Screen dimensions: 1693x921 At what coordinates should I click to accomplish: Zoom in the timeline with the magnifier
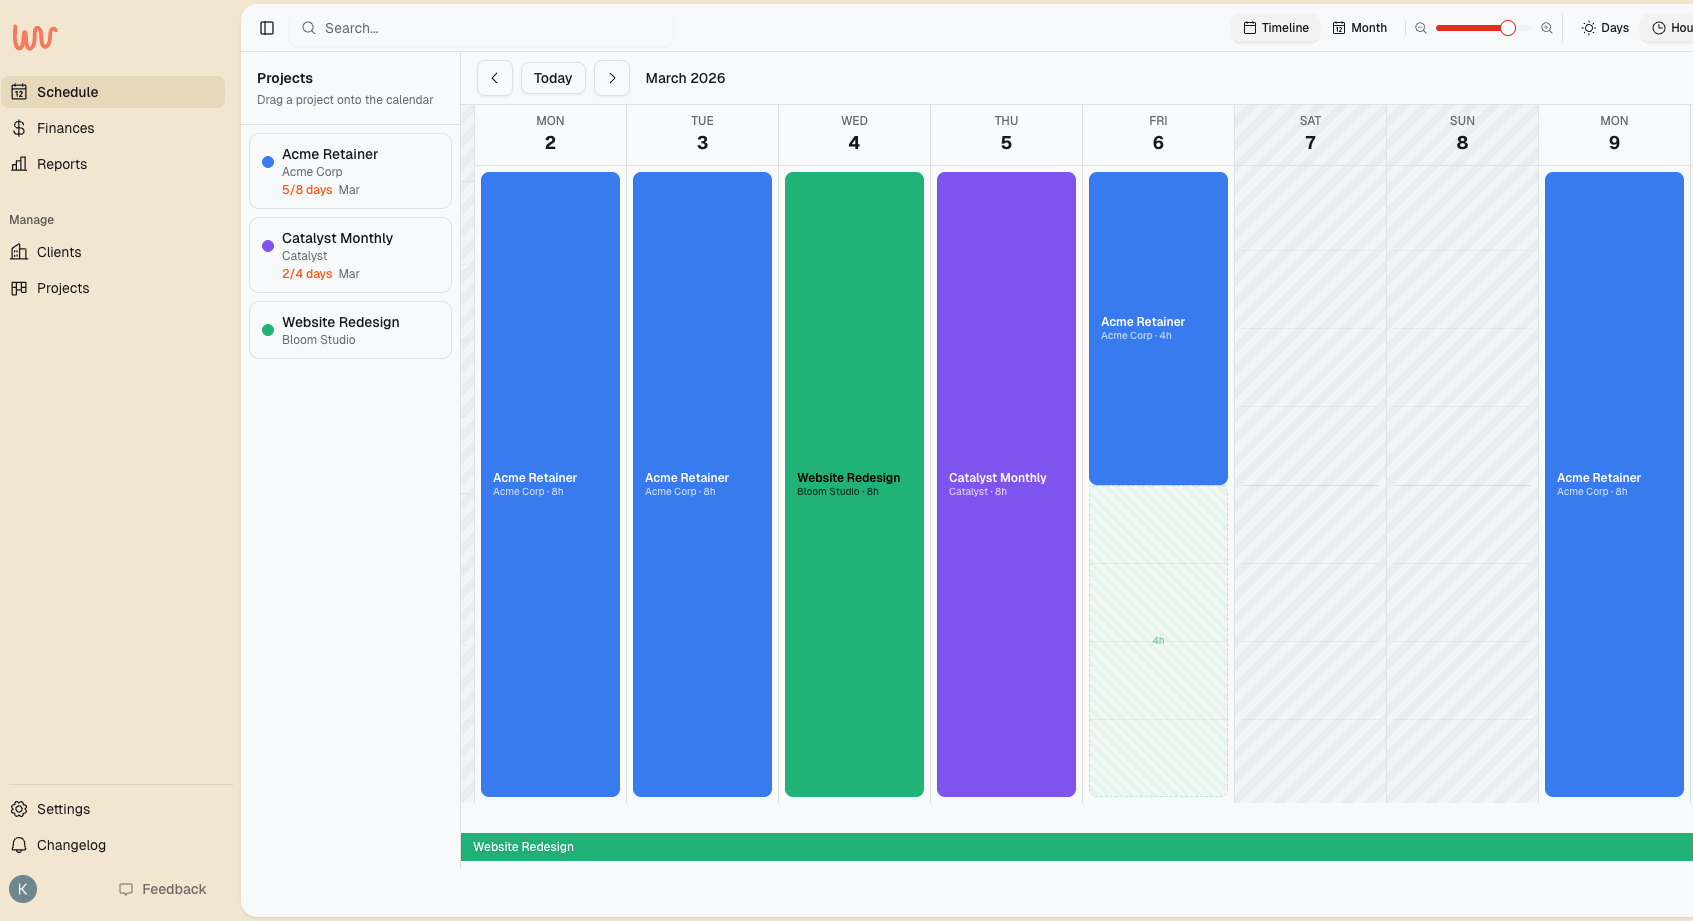click(x=1547, y=28)
